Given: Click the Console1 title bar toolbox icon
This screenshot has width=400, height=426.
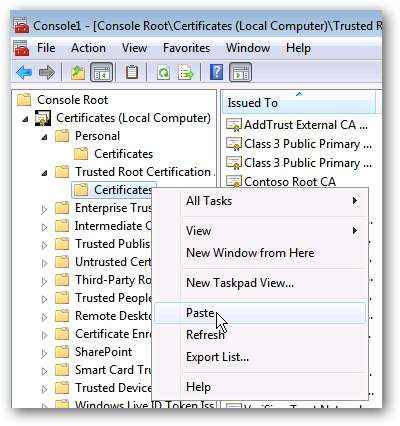Looking at the screenshot, I should (x=22, y=26).
